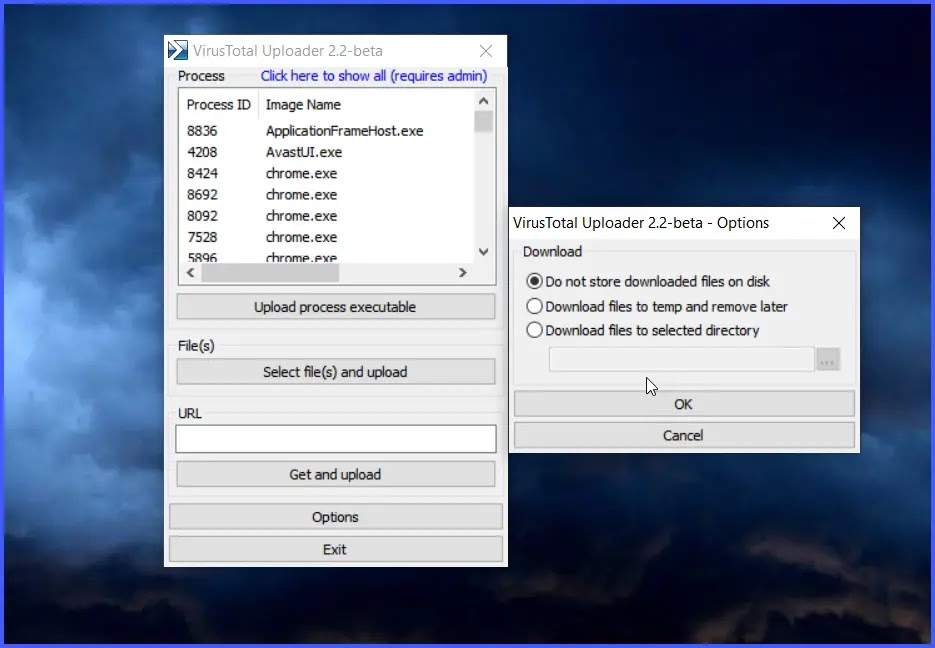Open the Options button in main window
Screen dimensions: 935x648
[x=336, y=517]
